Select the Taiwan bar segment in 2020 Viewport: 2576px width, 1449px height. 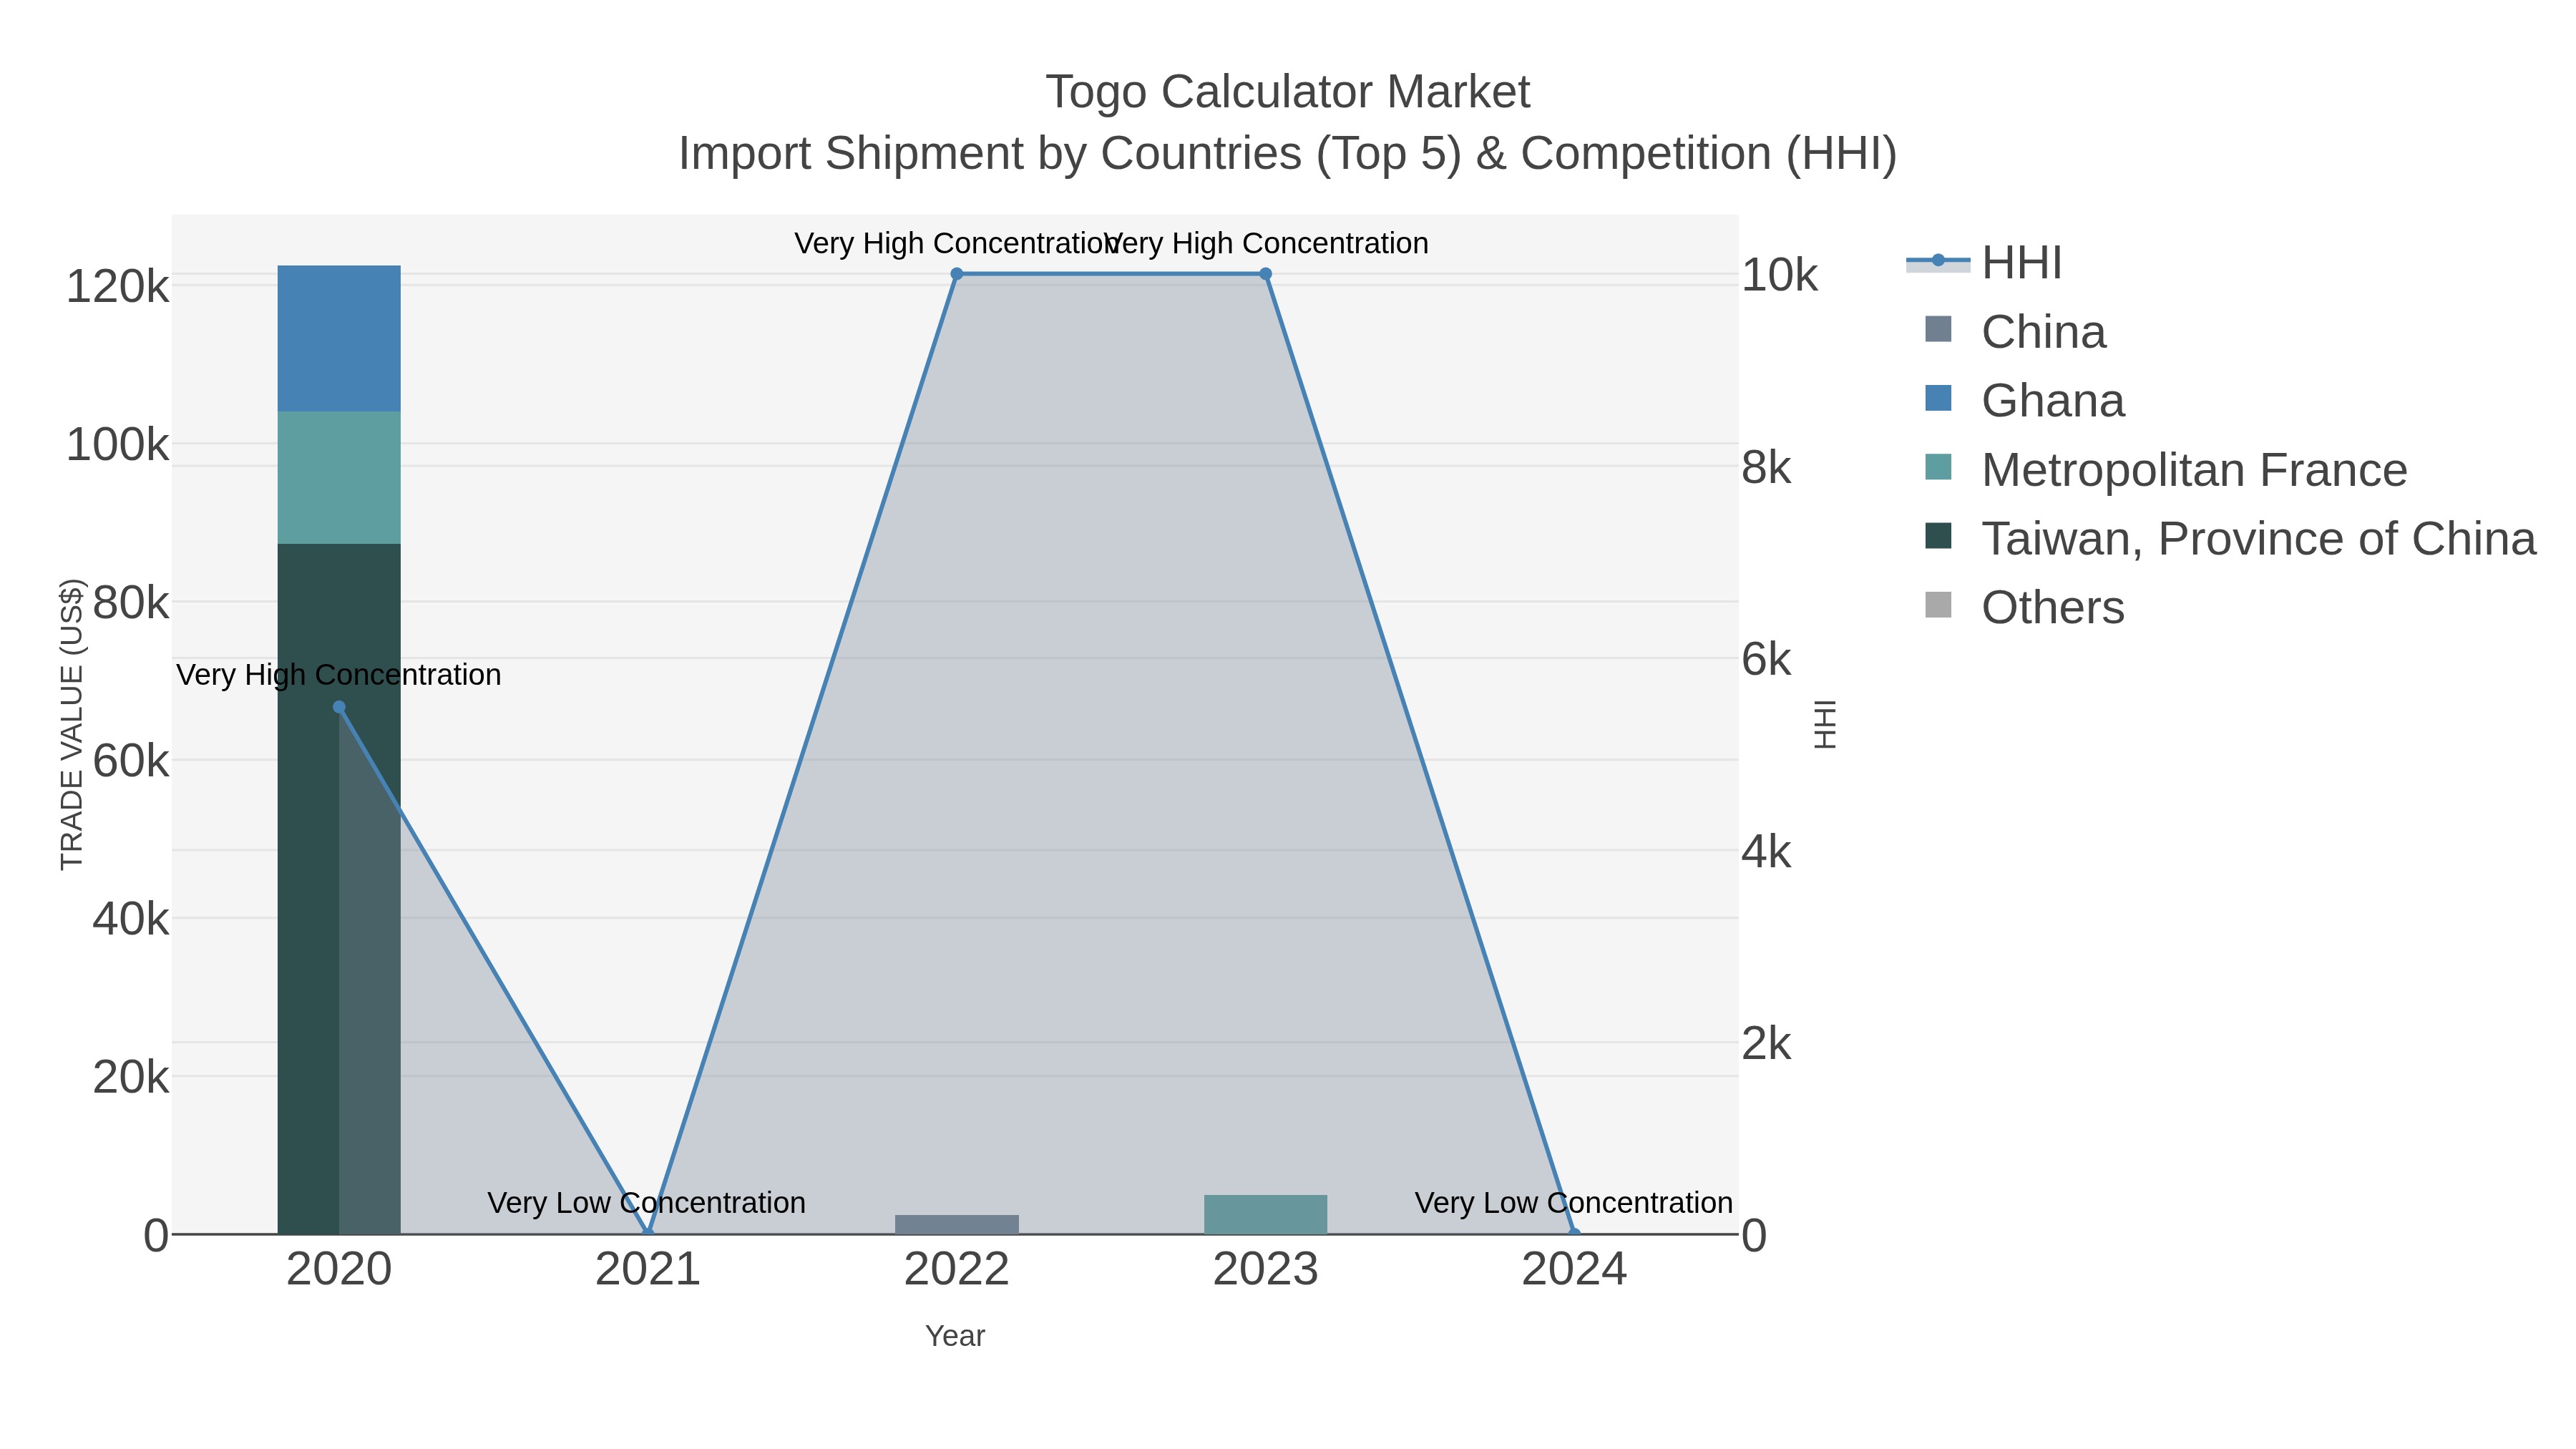[339, 889]
